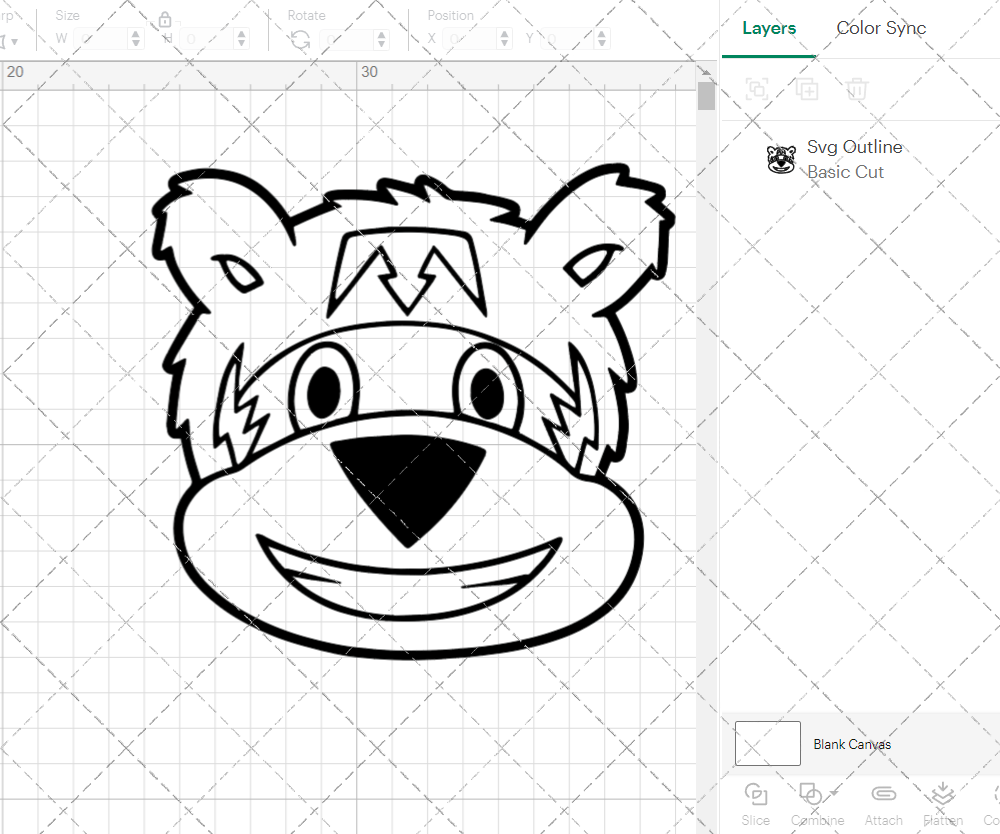
Task: Click the Delete trash icon in Layers panel
Action: (857, 89)
